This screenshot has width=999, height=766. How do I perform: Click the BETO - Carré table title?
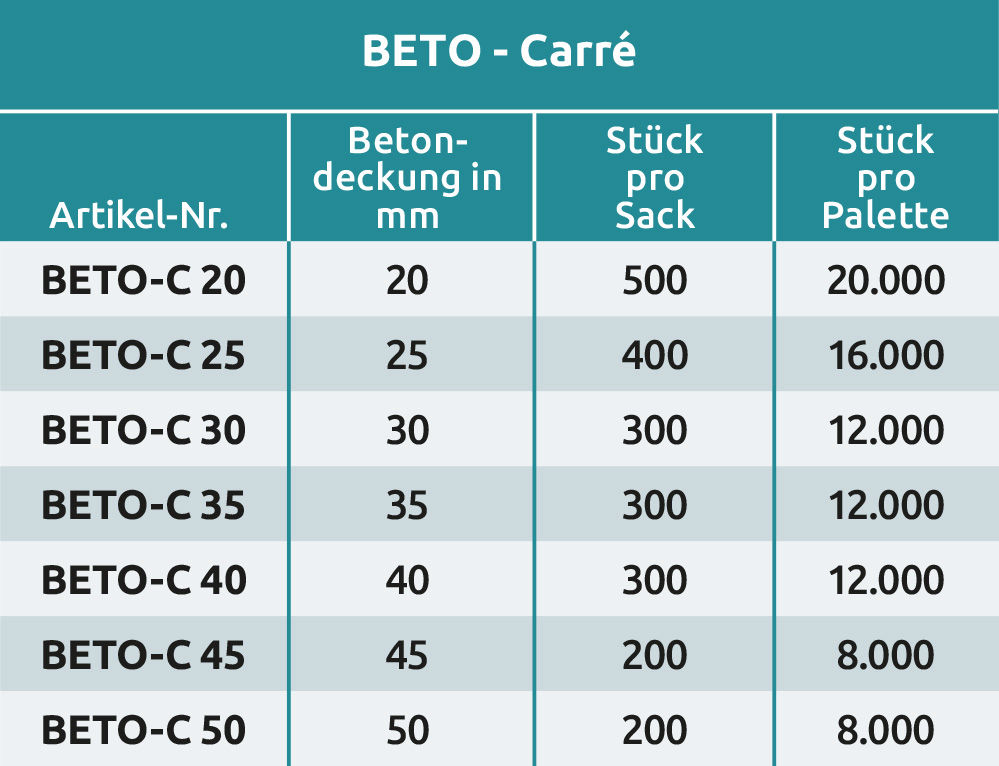coord(498,52)
